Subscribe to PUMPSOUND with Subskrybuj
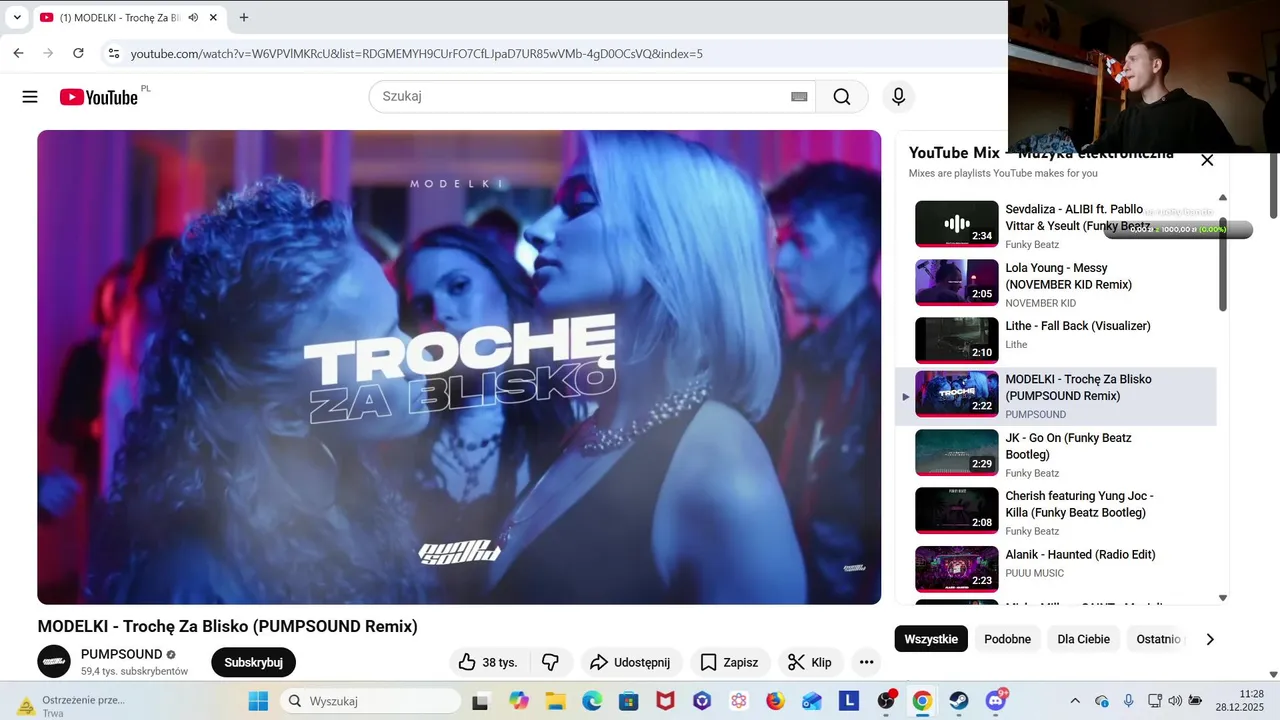This screenshot has height=720, width=1280. 253,662
